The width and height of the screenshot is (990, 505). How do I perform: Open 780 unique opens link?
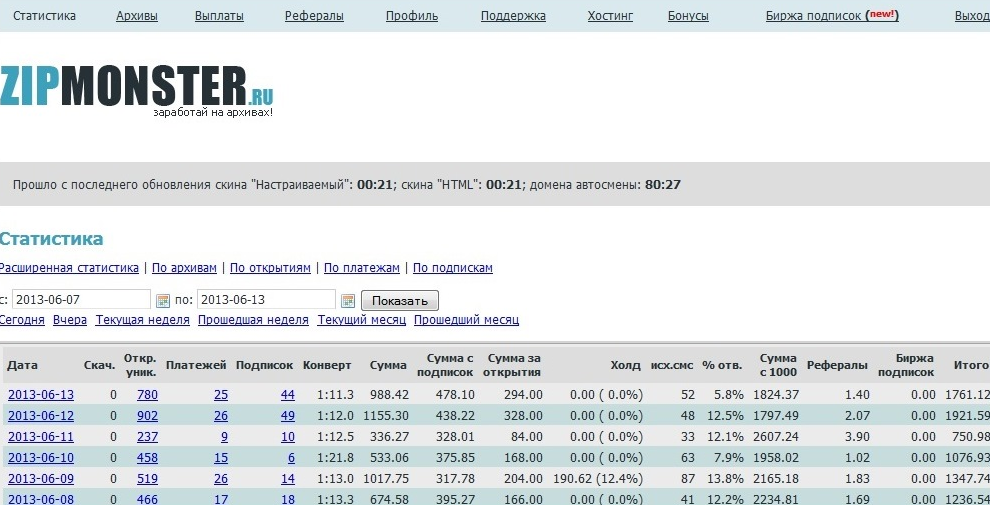pos(147,395)
